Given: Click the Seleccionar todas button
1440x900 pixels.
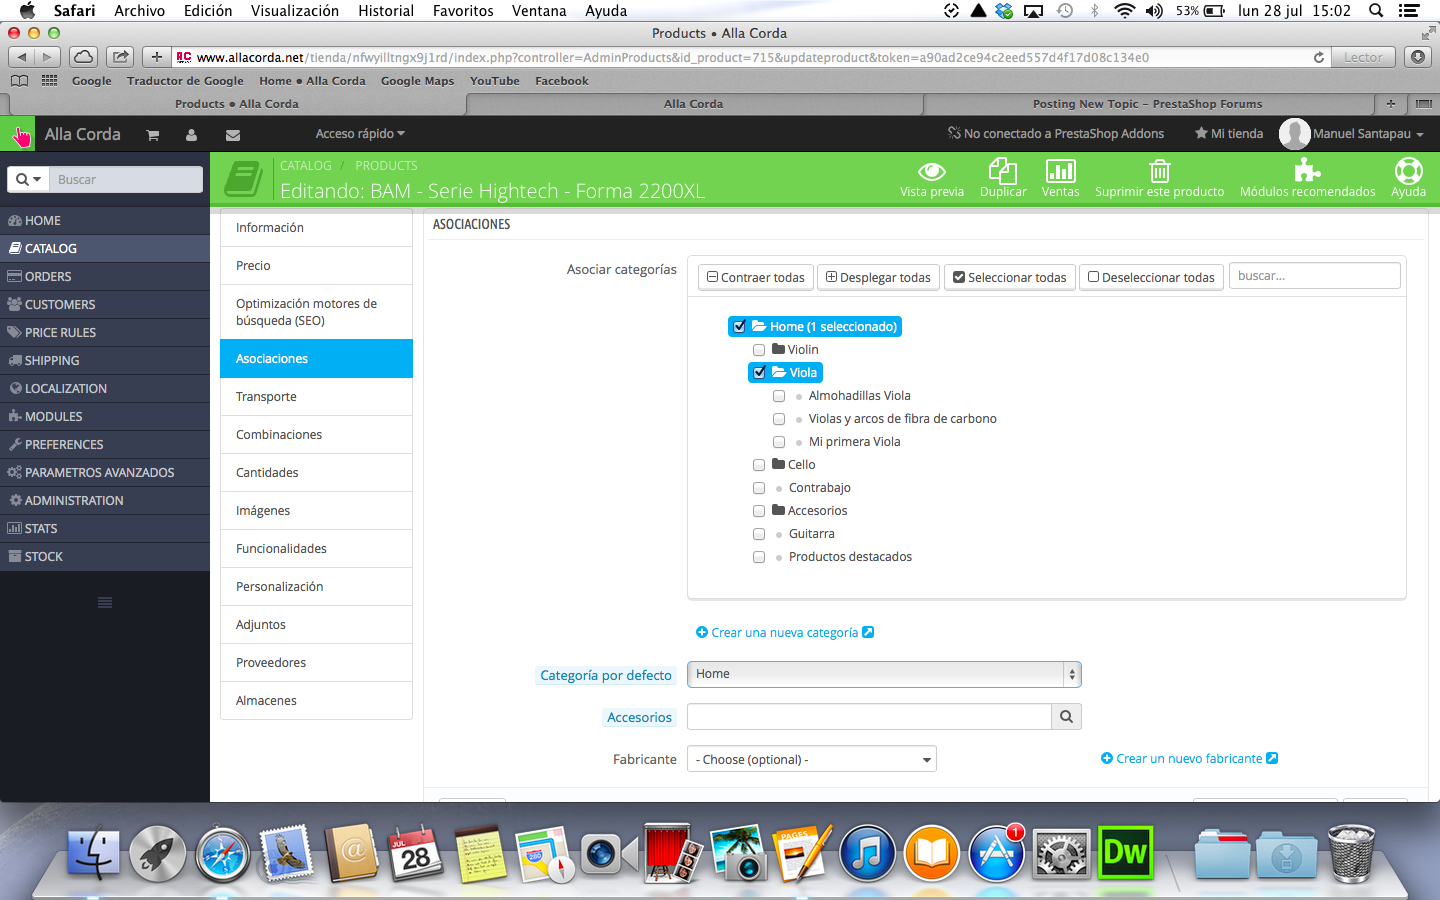Looking at the screenshot, I should click(x=1010, y=277).
